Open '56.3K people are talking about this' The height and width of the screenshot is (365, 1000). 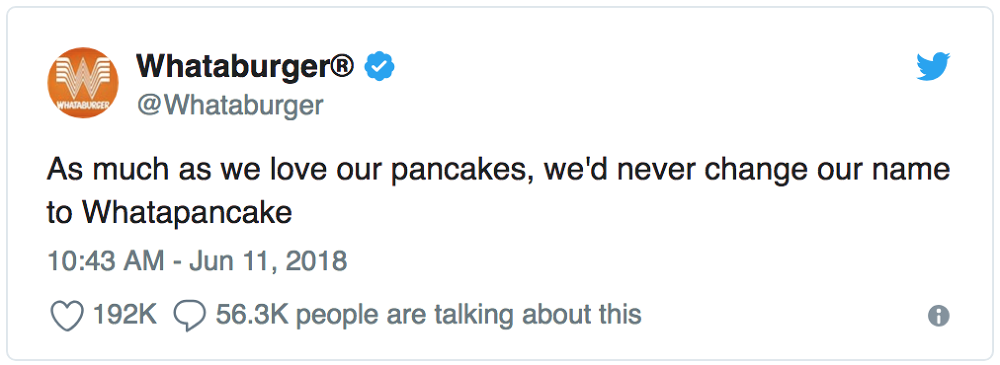coord(429,315)
